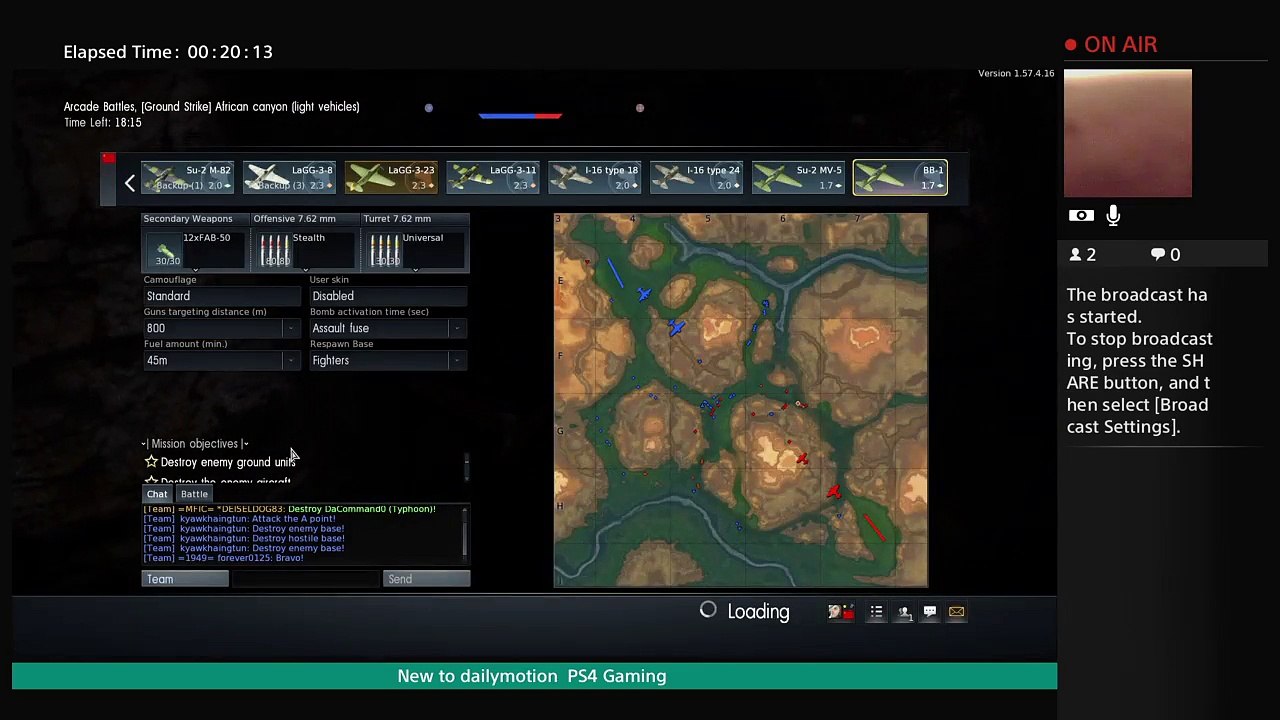
Task: Open the Universal turret ammo belt selector
Action: (x=415, y=250)
